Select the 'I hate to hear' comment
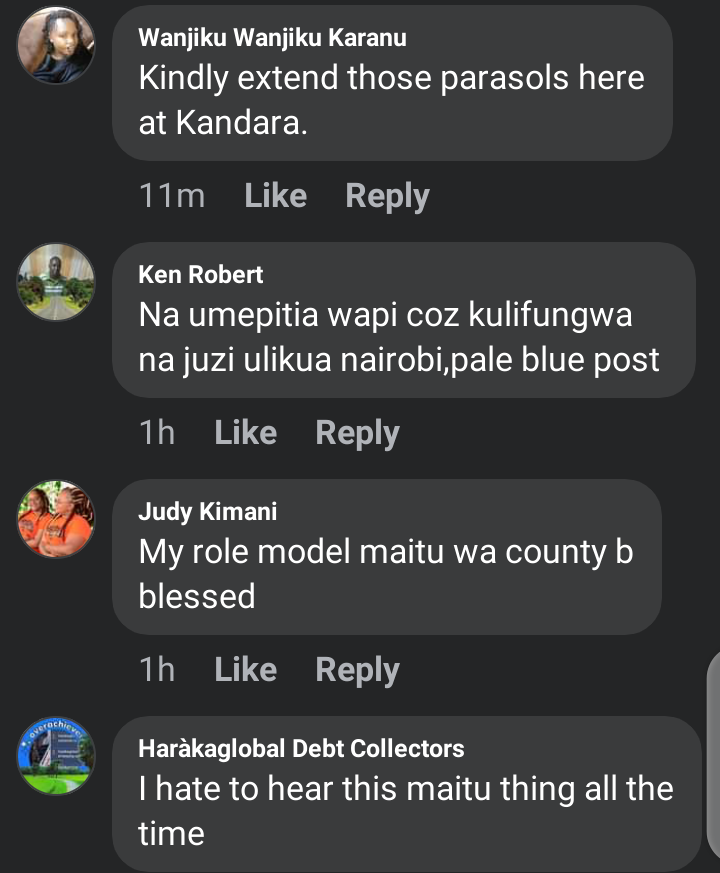Viewport: 720px width, 873px height. pos(406,794)
